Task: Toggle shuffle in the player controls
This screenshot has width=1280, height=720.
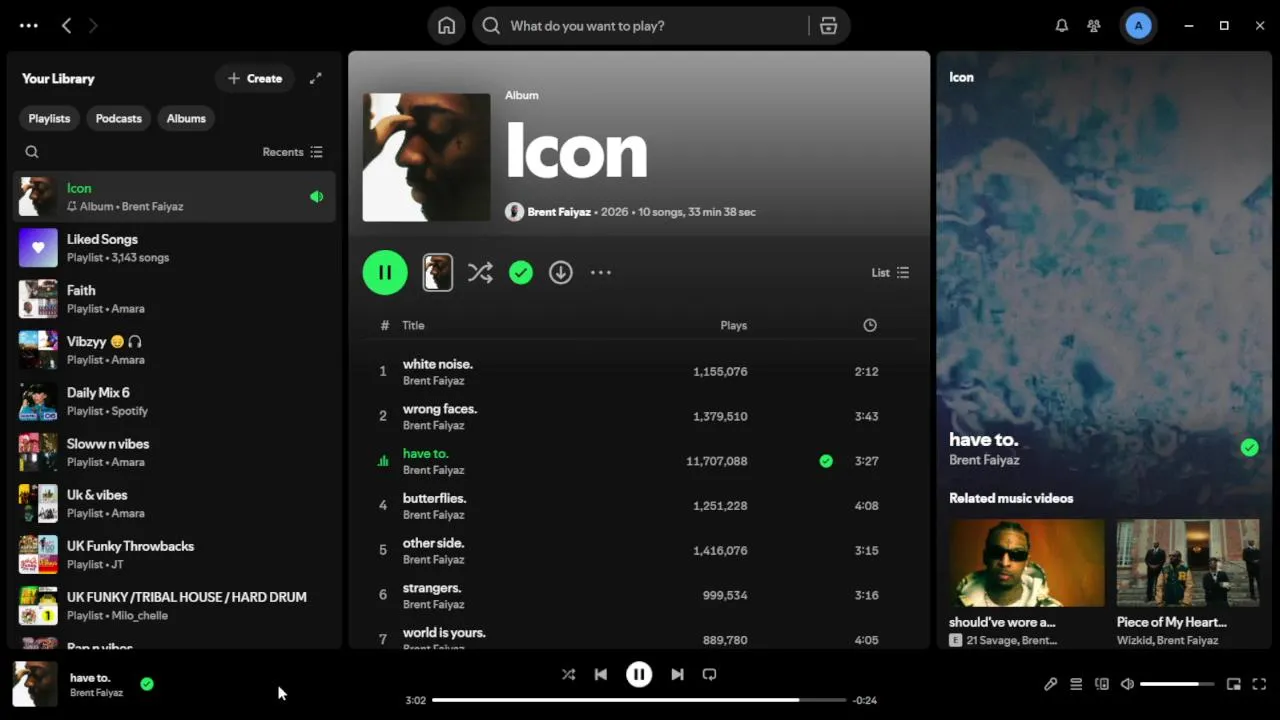Action: coord(568,674)
